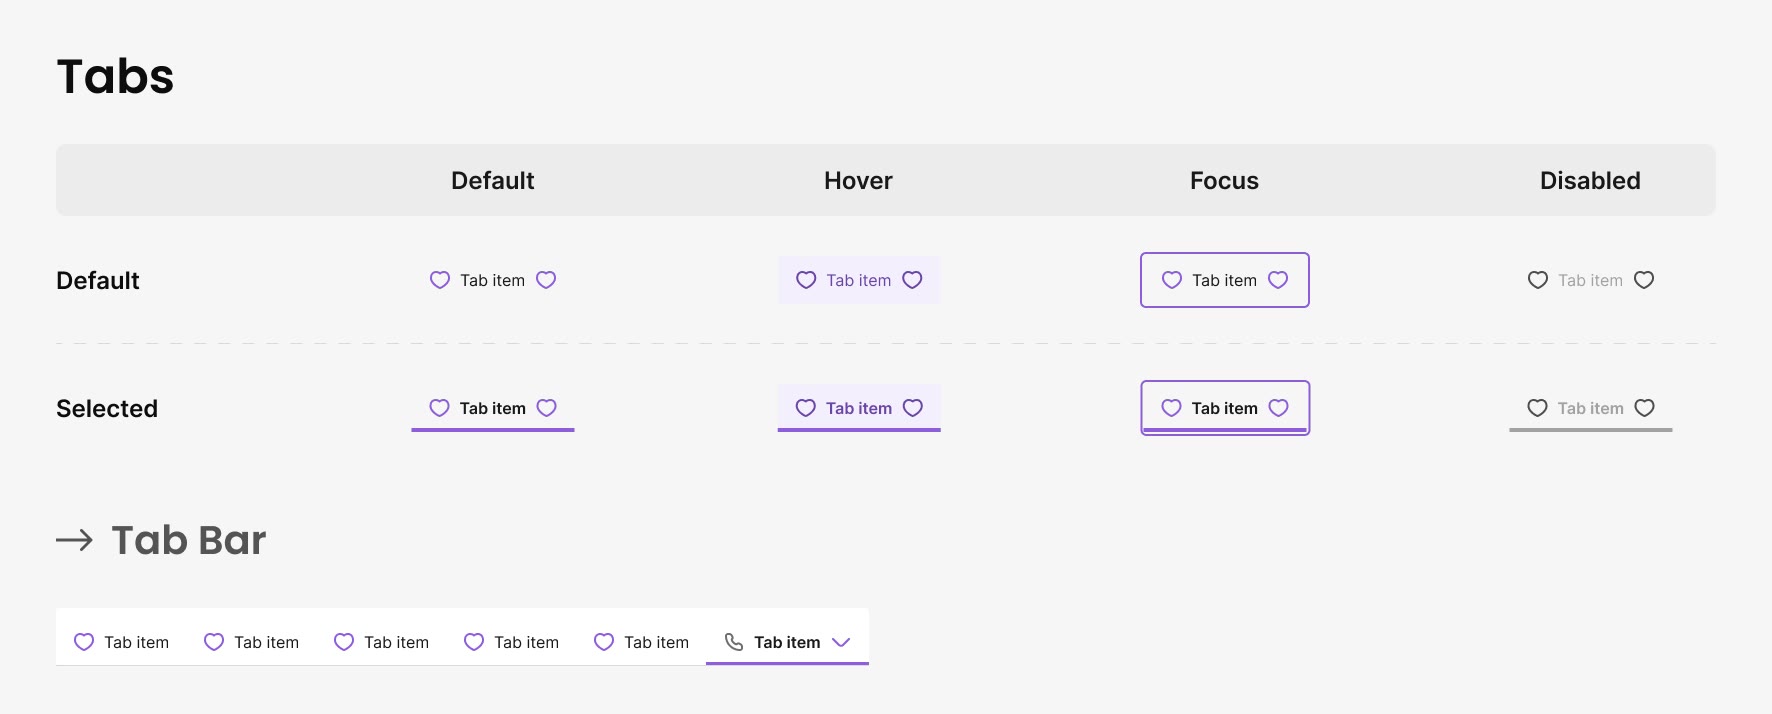This screenshot has width=1772, height=714.
Task: Click the phone icon in the Tab Bar
Action: click(734, 642)
